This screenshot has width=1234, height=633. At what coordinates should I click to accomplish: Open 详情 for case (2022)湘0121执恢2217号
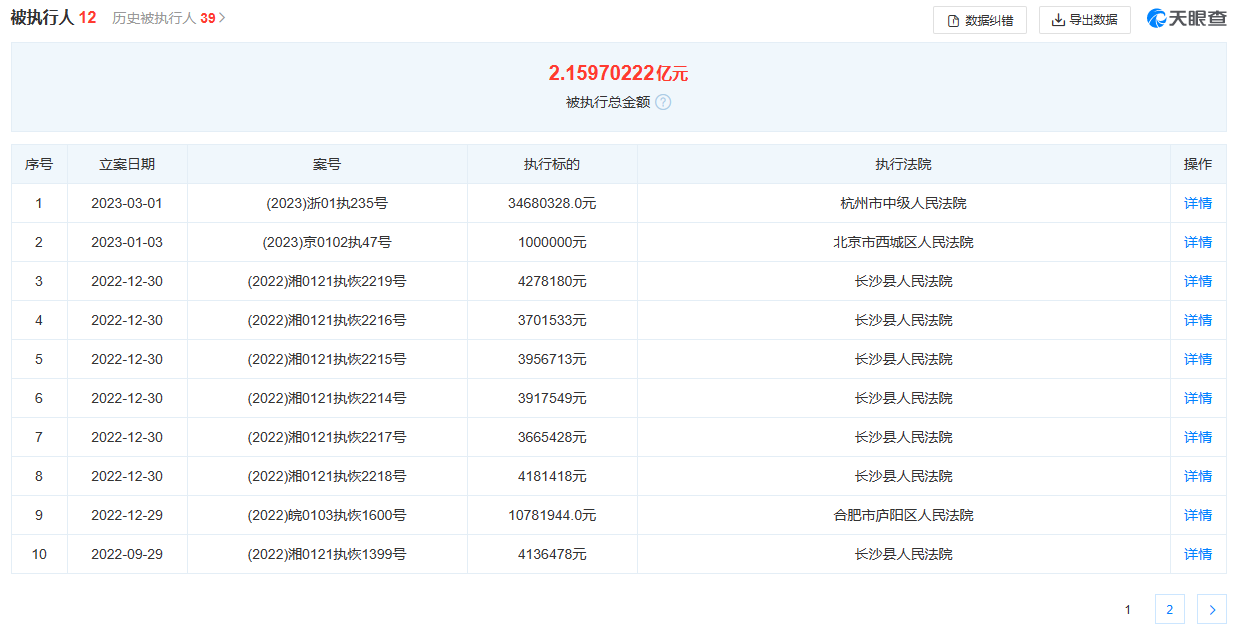[x=1198, y=437]
